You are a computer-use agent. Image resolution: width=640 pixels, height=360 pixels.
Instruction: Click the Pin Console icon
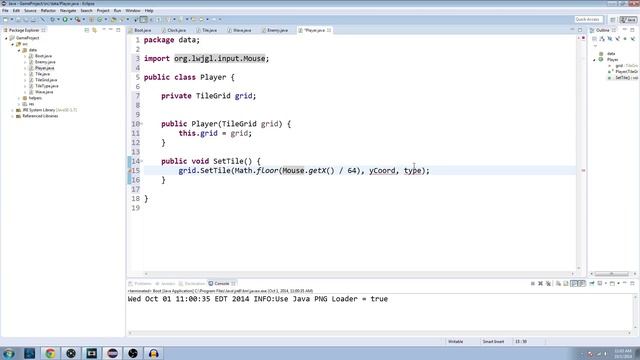point(592,283)
